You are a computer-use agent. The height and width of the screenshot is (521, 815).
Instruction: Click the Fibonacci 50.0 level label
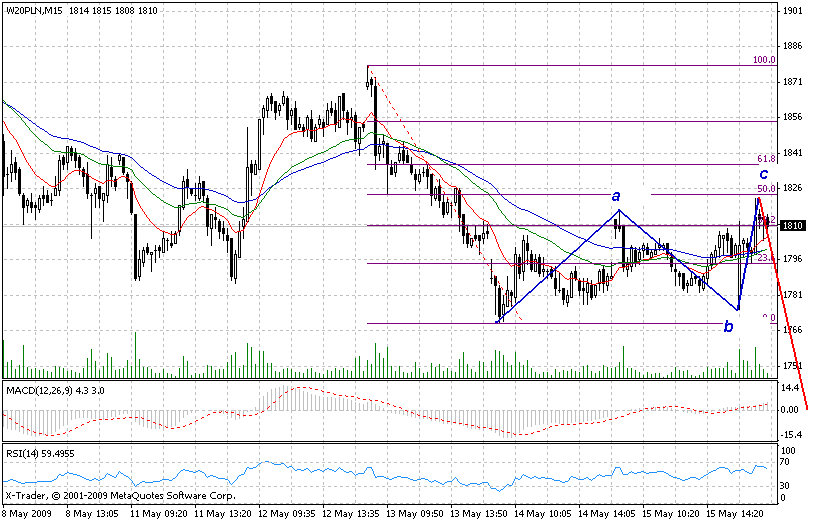point(766,189)
